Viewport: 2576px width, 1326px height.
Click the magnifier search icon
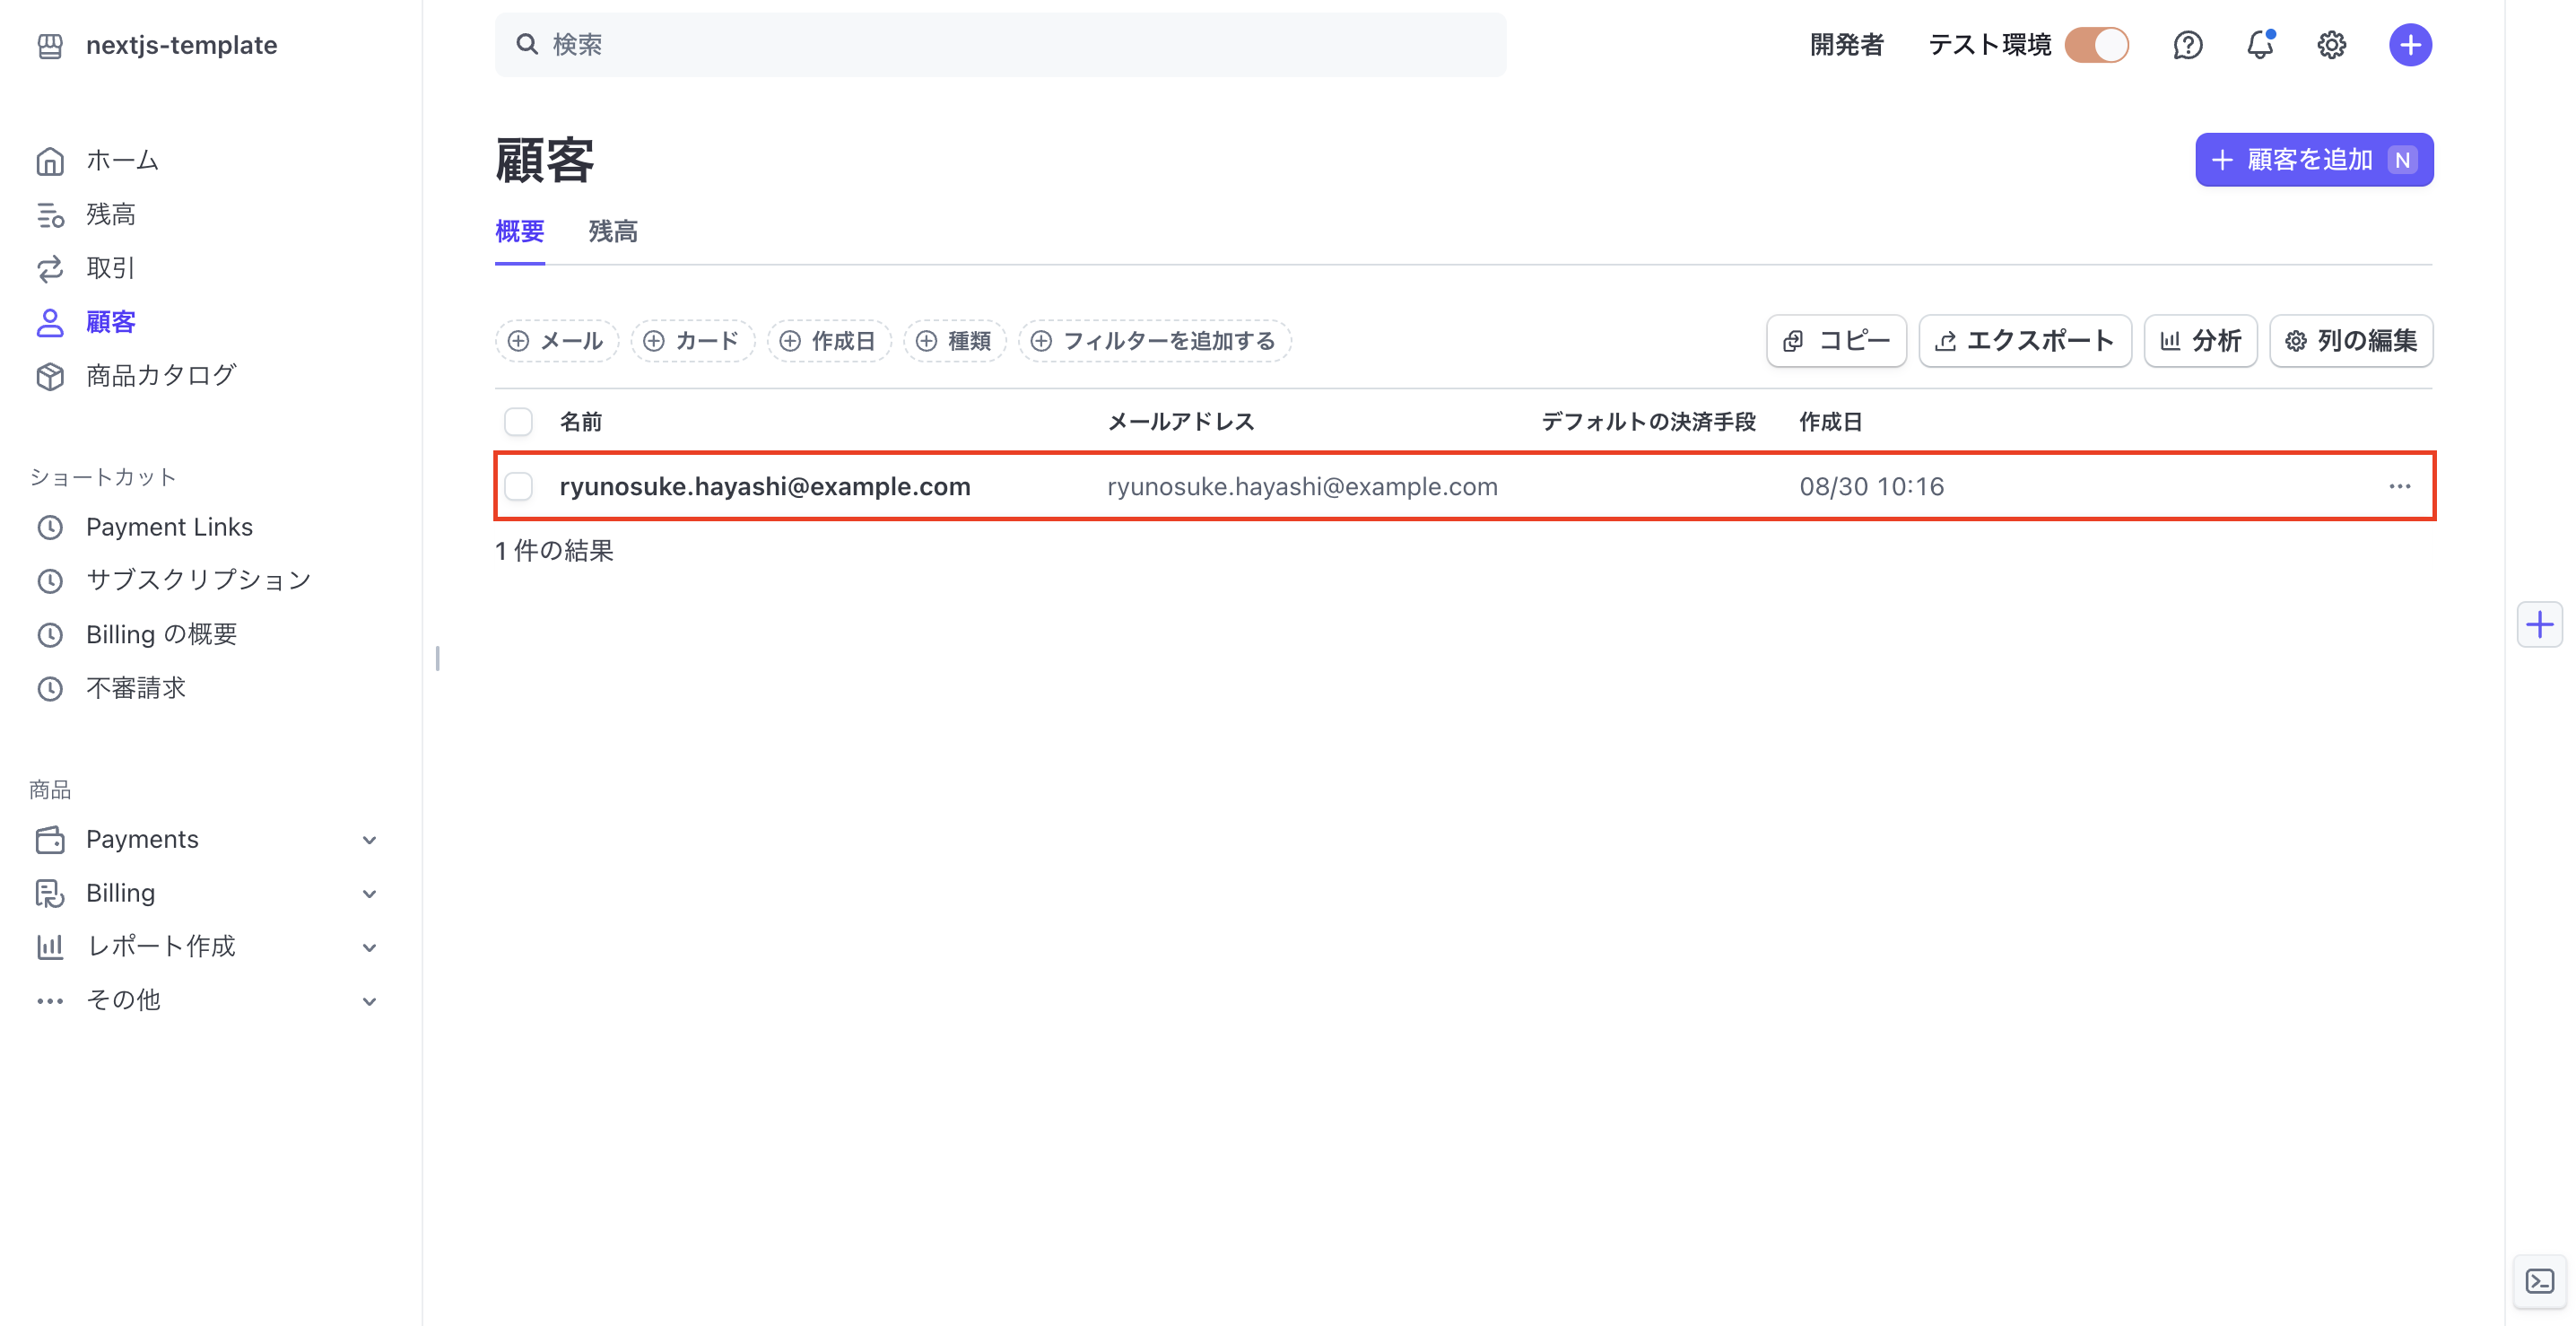tap(526, 44)
